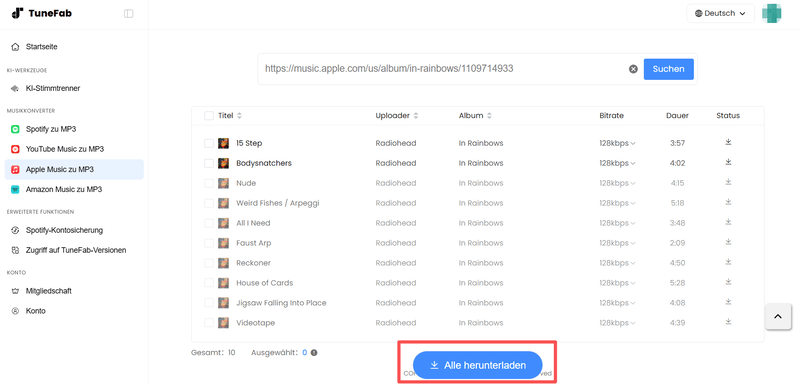
Task: Click the Nude album art thumbnail
Action: [223, 183]
